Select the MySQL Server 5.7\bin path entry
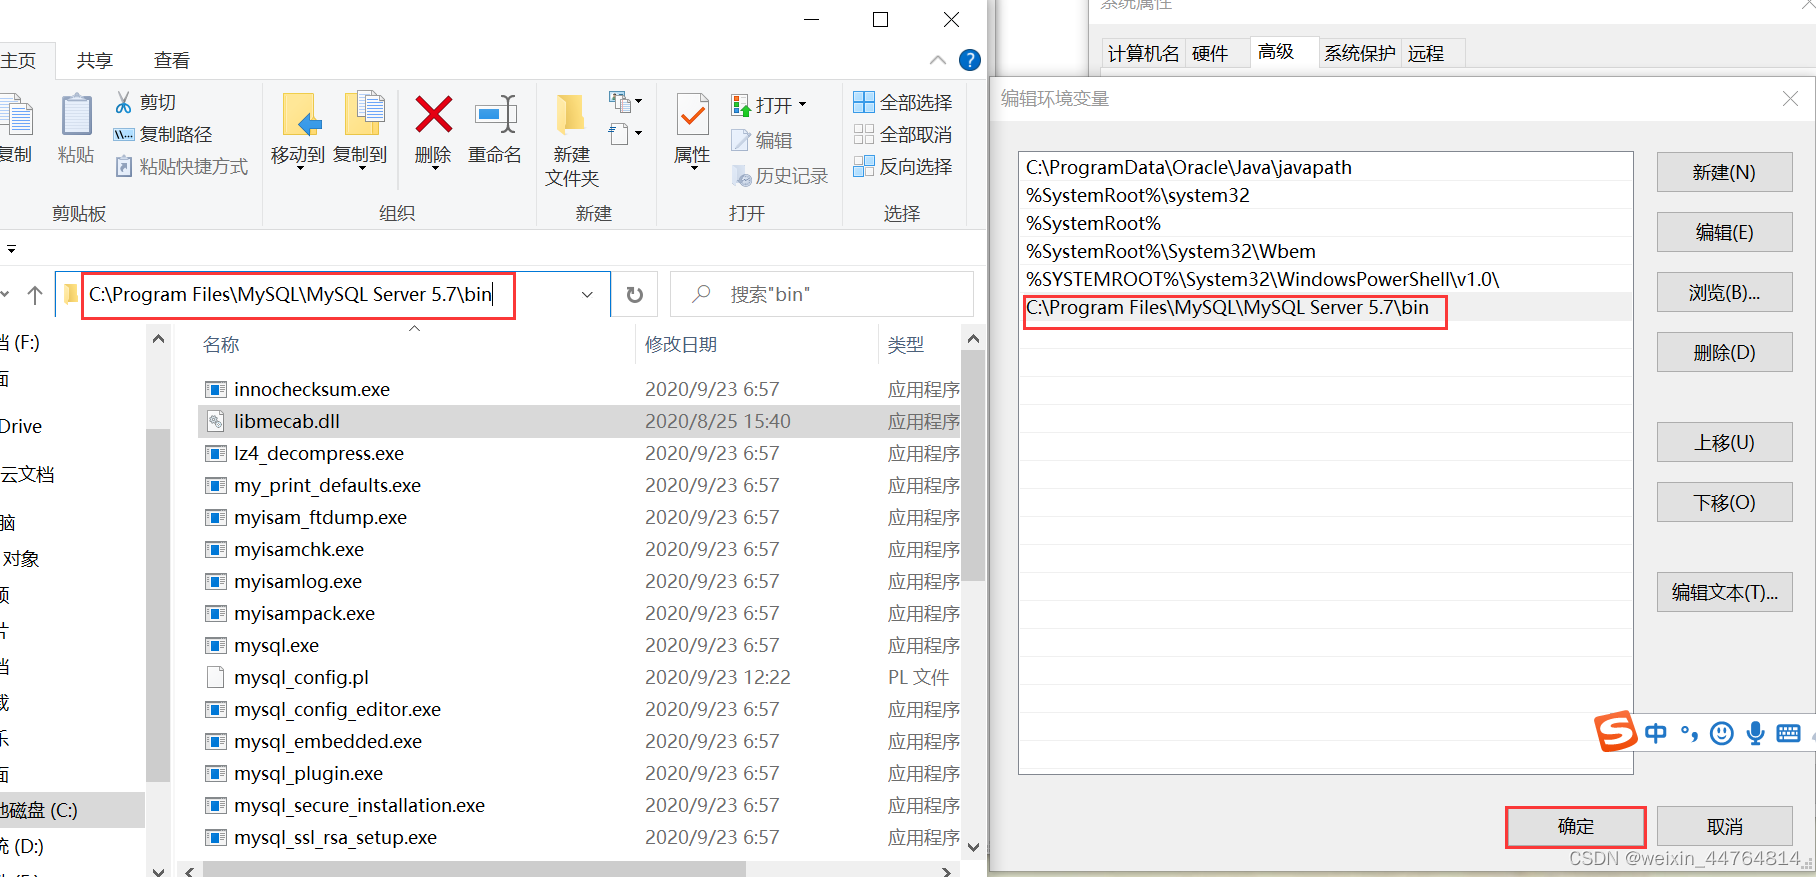Image resolution: width=1816 pixels, height=877 pixels. [1326, 307]
